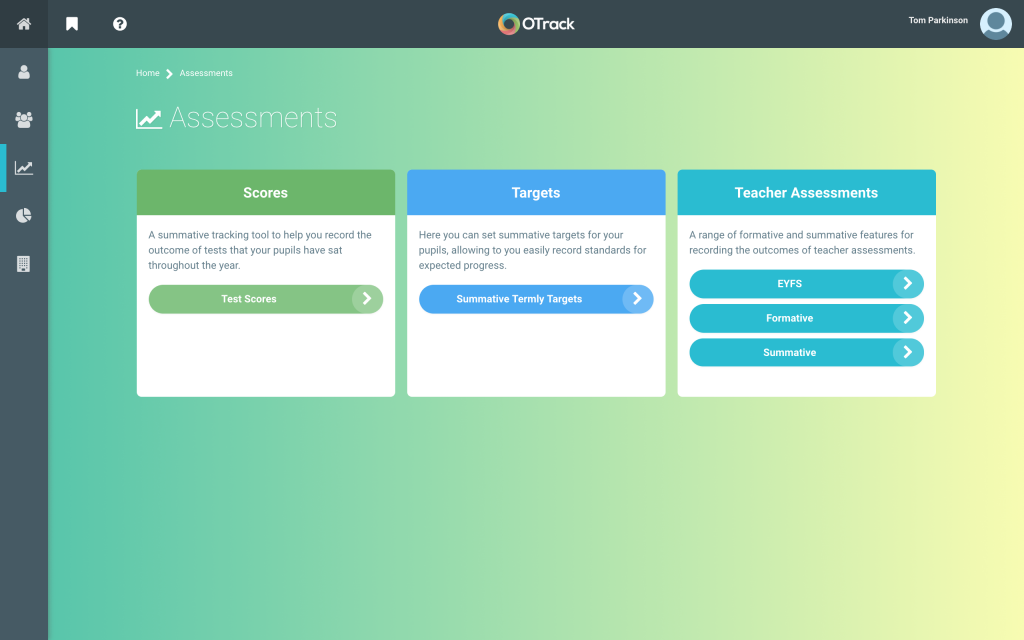This screenshot has width=1024, height=640.
Task: Click the help question mark icon
Action: 119,23
